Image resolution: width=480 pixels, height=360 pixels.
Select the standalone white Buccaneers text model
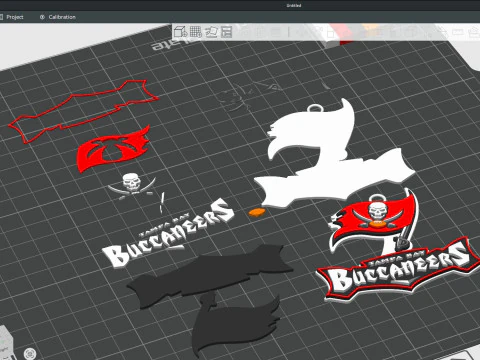click(x=167, y=233)
